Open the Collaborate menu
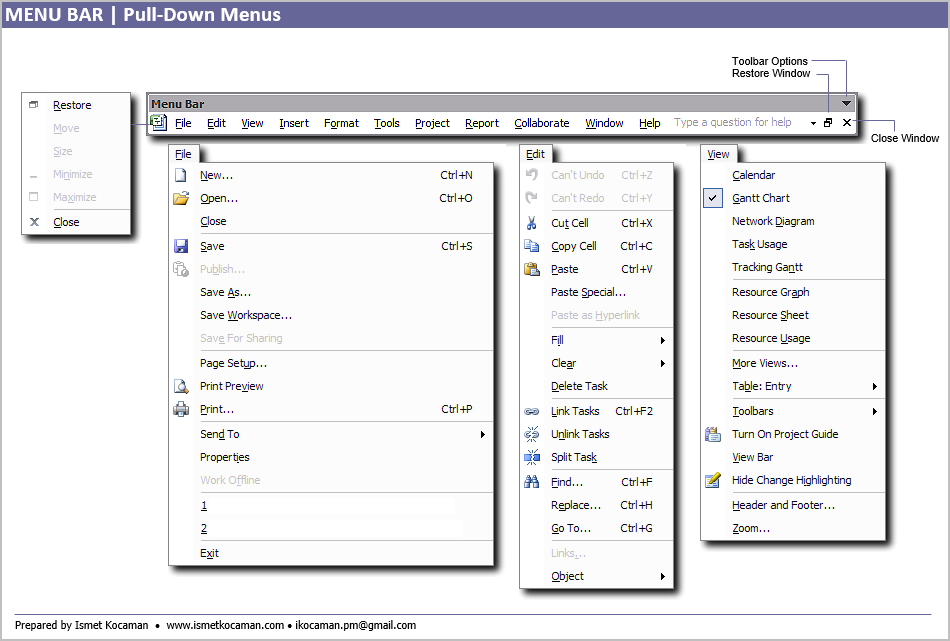Image resolution: width=950 pixels, height=641 pixels. (x=541, y=123)
